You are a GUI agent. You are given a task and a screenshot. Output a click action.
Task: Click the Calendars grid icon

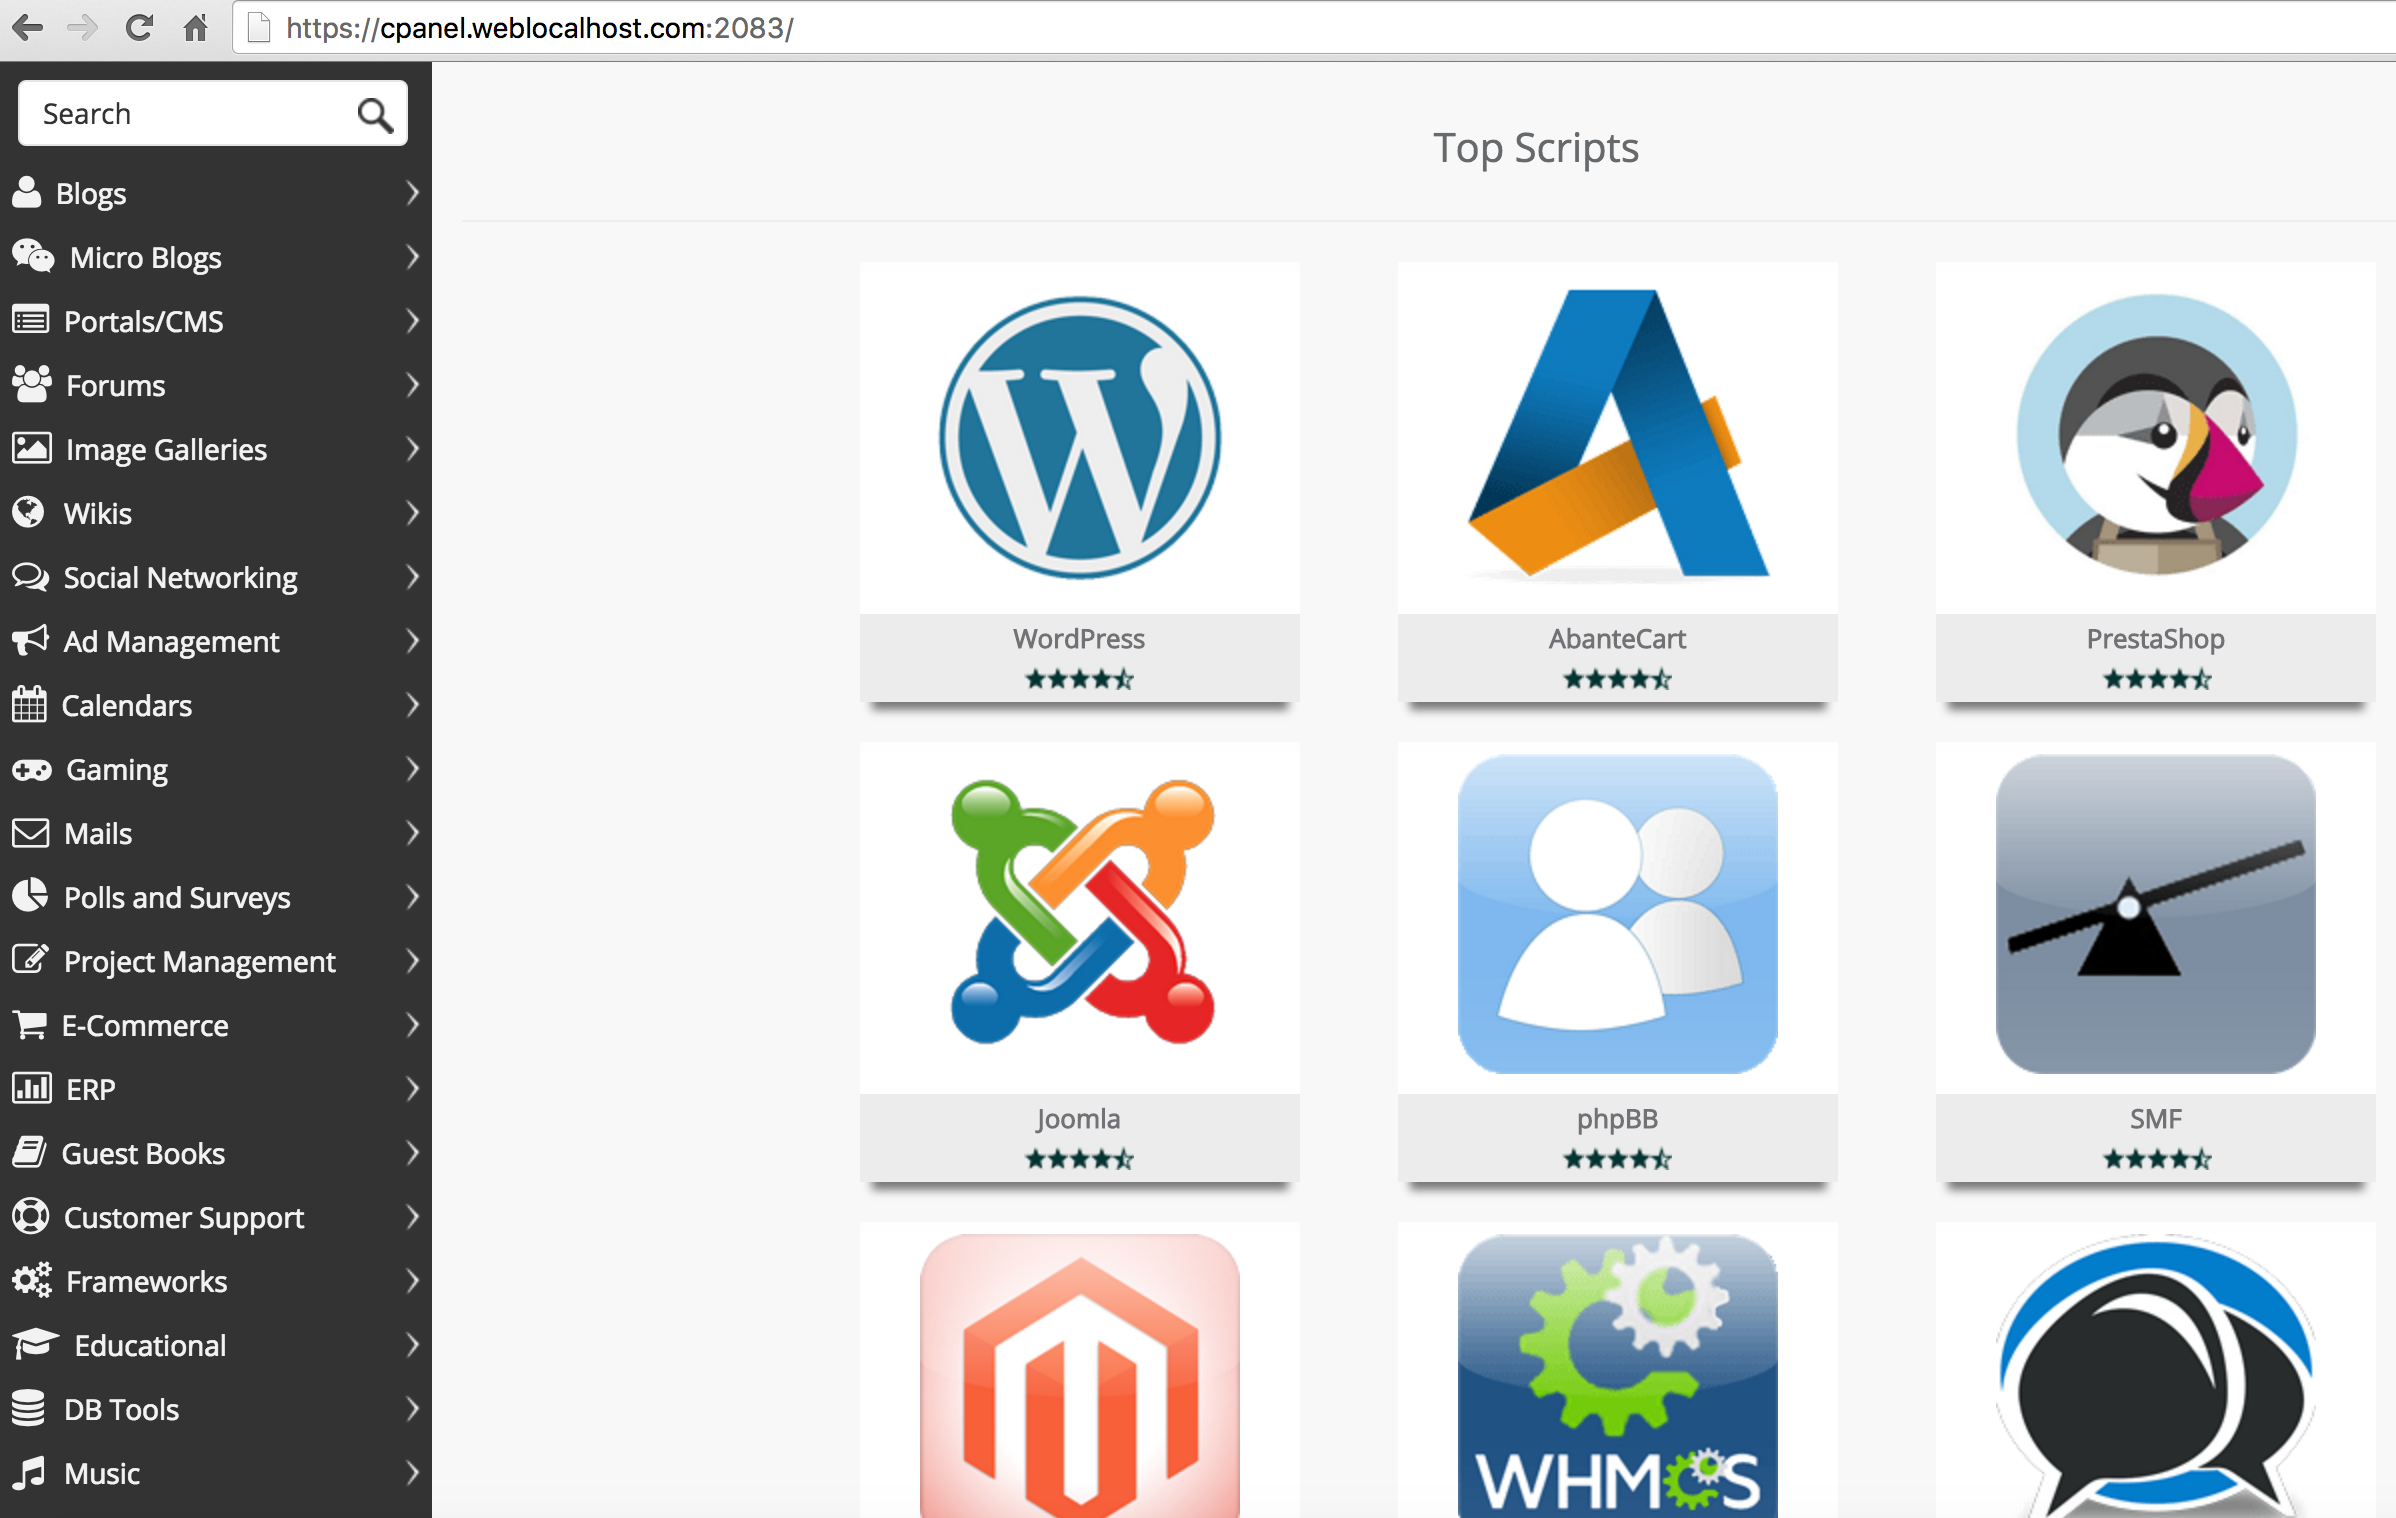click(29, 704)
